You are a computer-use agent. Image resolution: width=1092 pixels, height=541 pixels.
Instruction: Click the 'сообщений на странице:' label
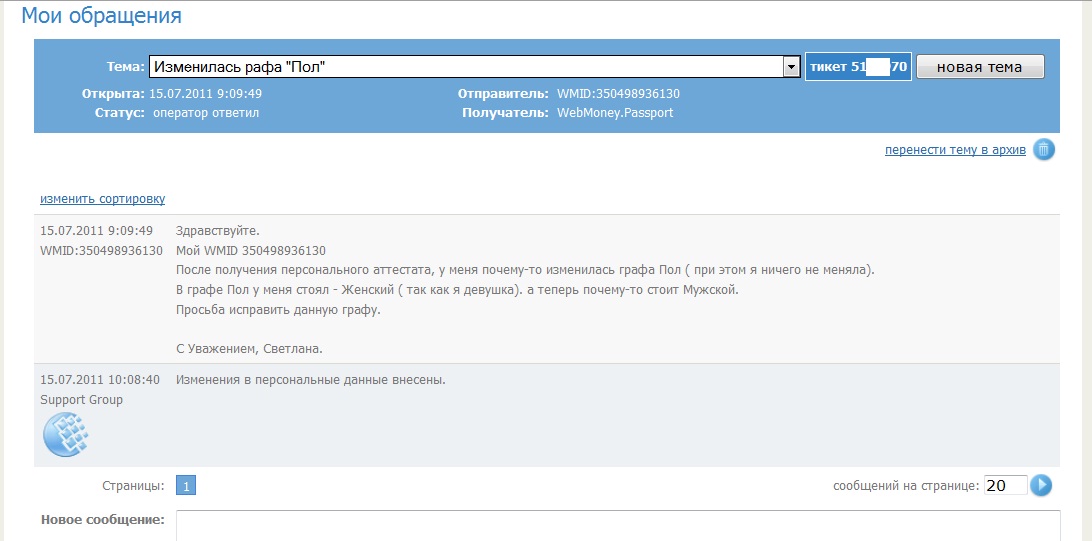[905, 486]
